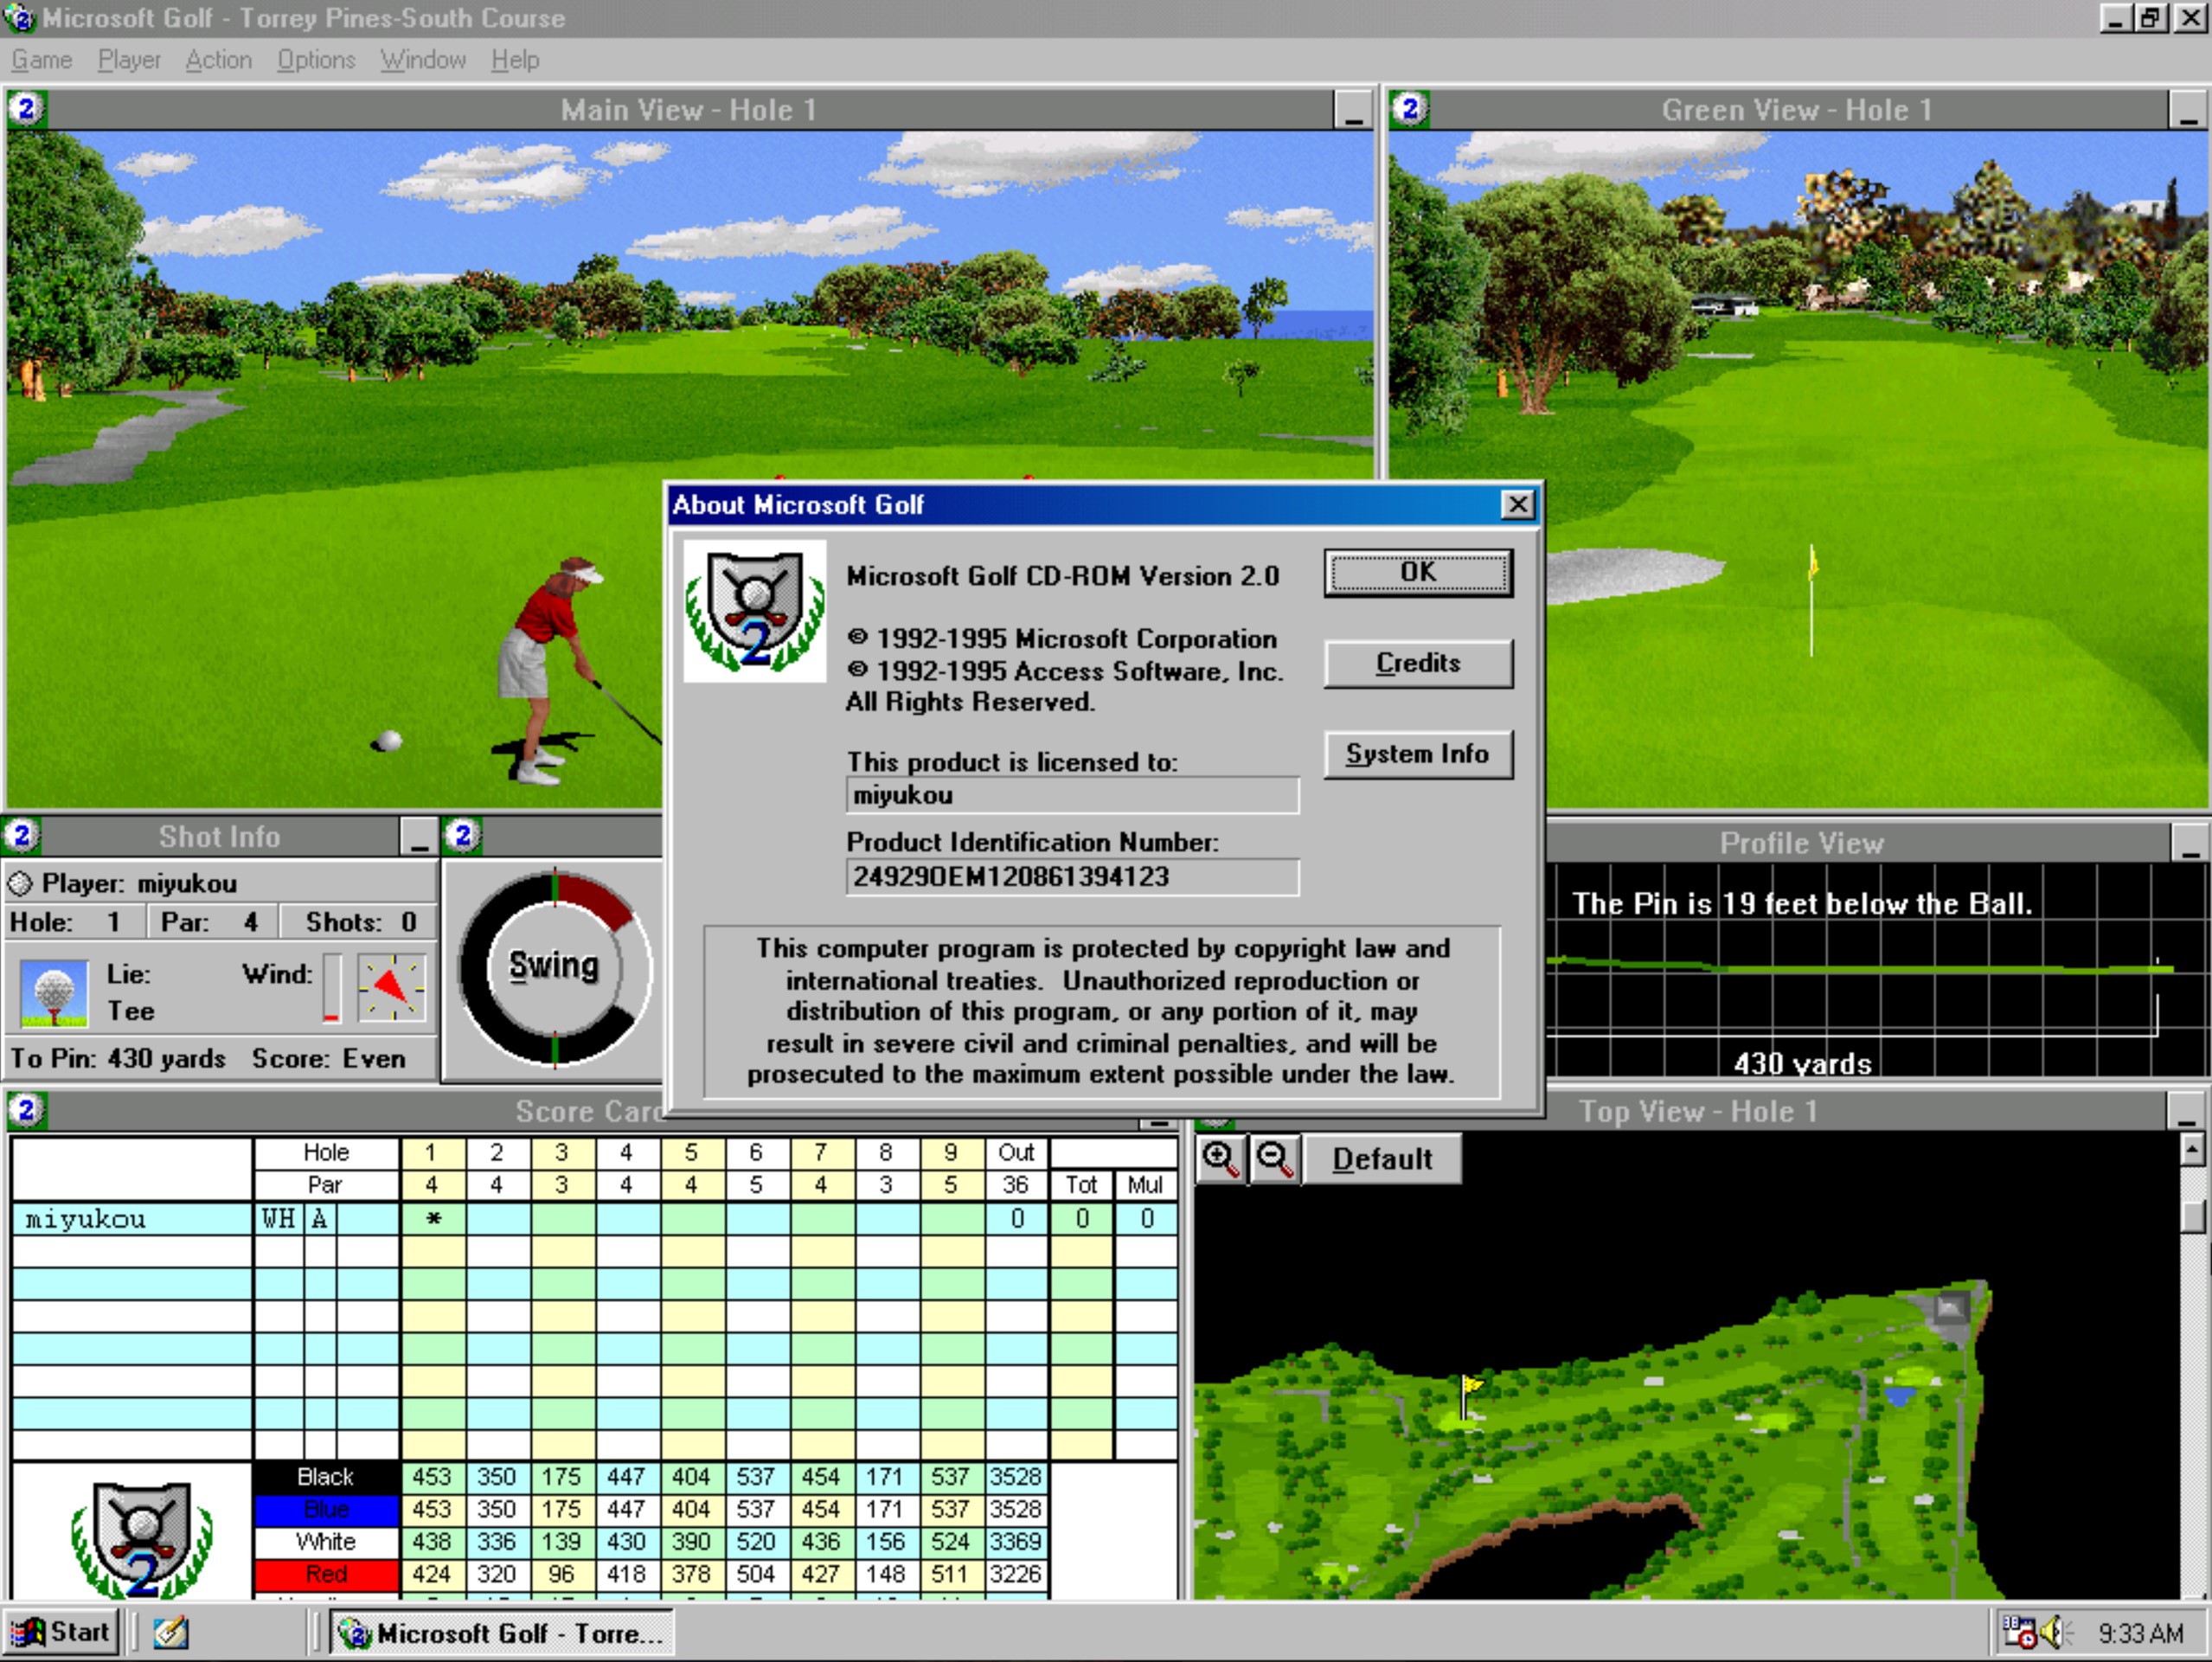Click the licensed to field containing miyukou
This screenshot has height=1662, width=2212.
pyautogui.click(x=1072, y=796)
